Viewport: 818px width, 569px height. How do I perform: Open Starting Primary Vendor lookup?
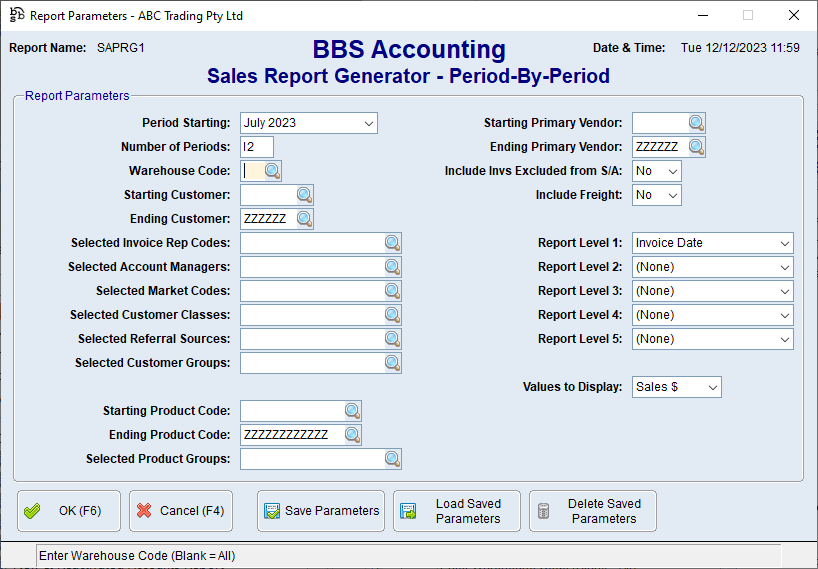696,123
